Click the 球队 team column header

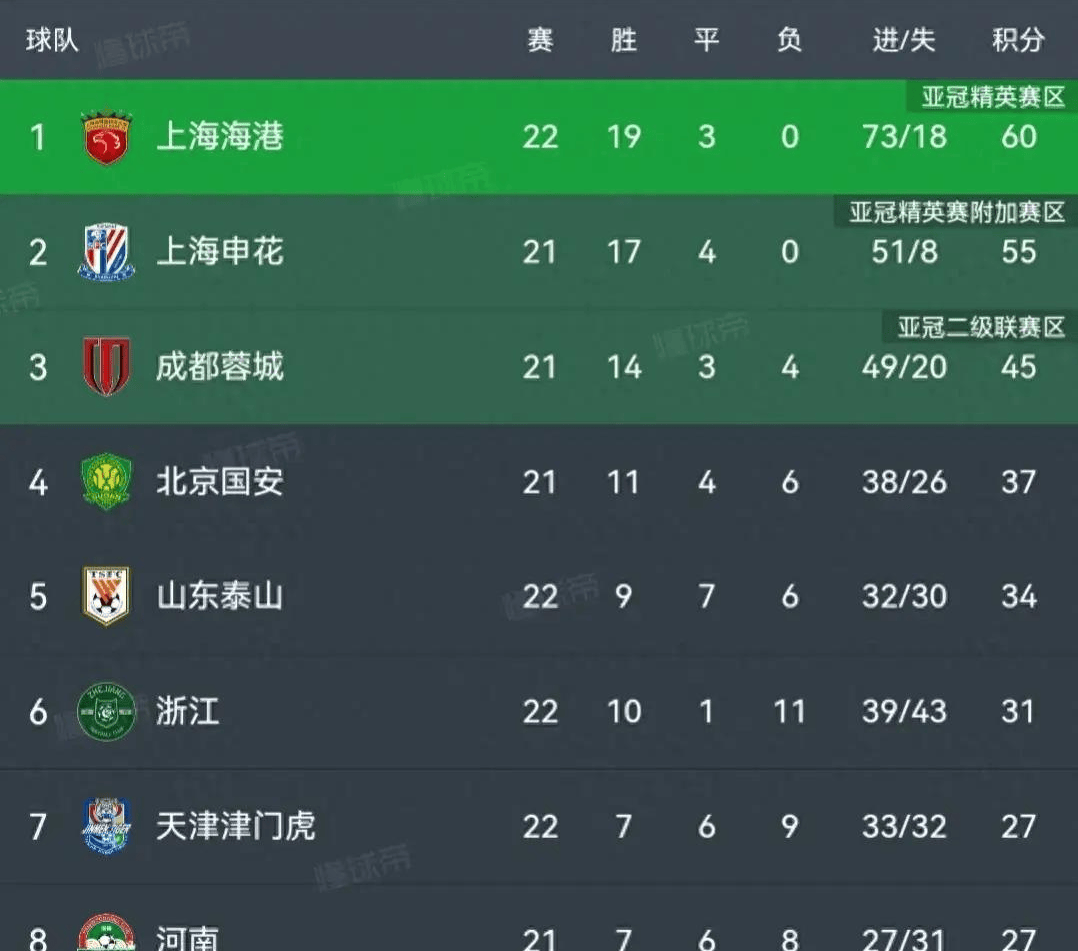coord(52,40)
